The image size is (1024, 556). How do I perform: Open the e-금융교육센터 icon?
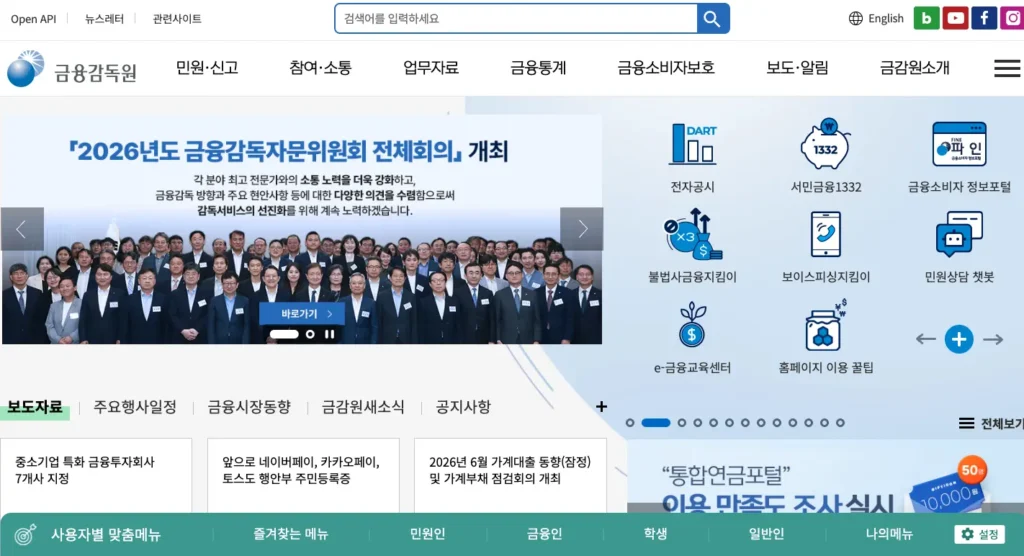point(692,325)
